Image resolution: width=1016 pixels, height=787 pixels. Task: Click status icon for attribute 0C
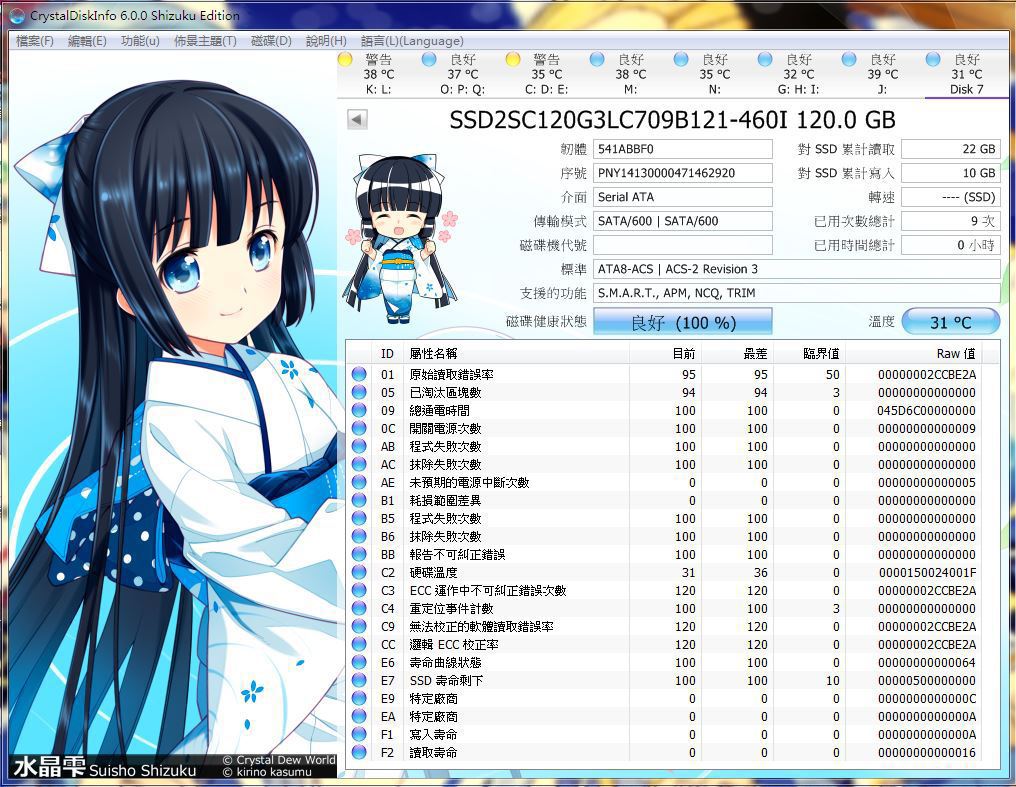point(358,428)
